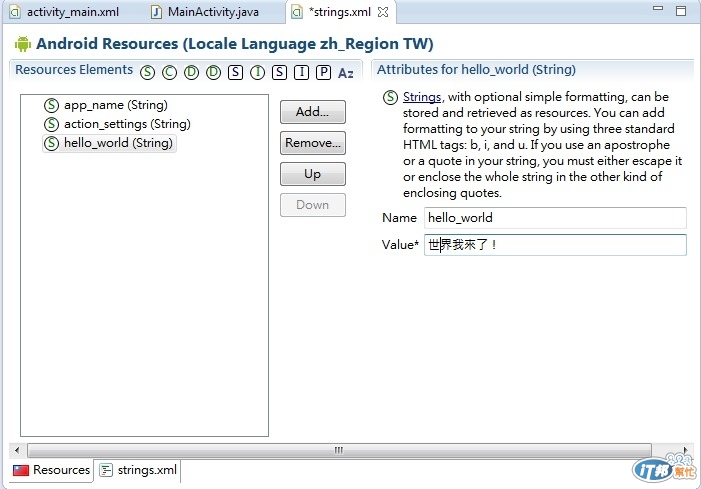This screenshot has height=489, width=701.
Task: Switch to the activity_main.xml tab
Action: click(x=65, y=12)
